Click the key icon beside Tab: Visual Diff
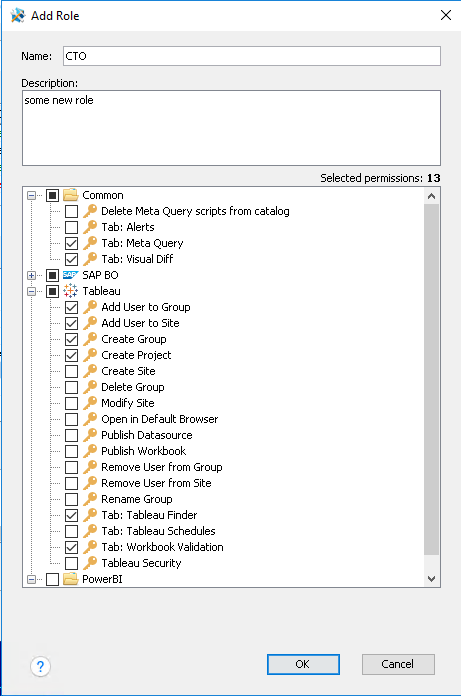 click(x=90, y=259)
